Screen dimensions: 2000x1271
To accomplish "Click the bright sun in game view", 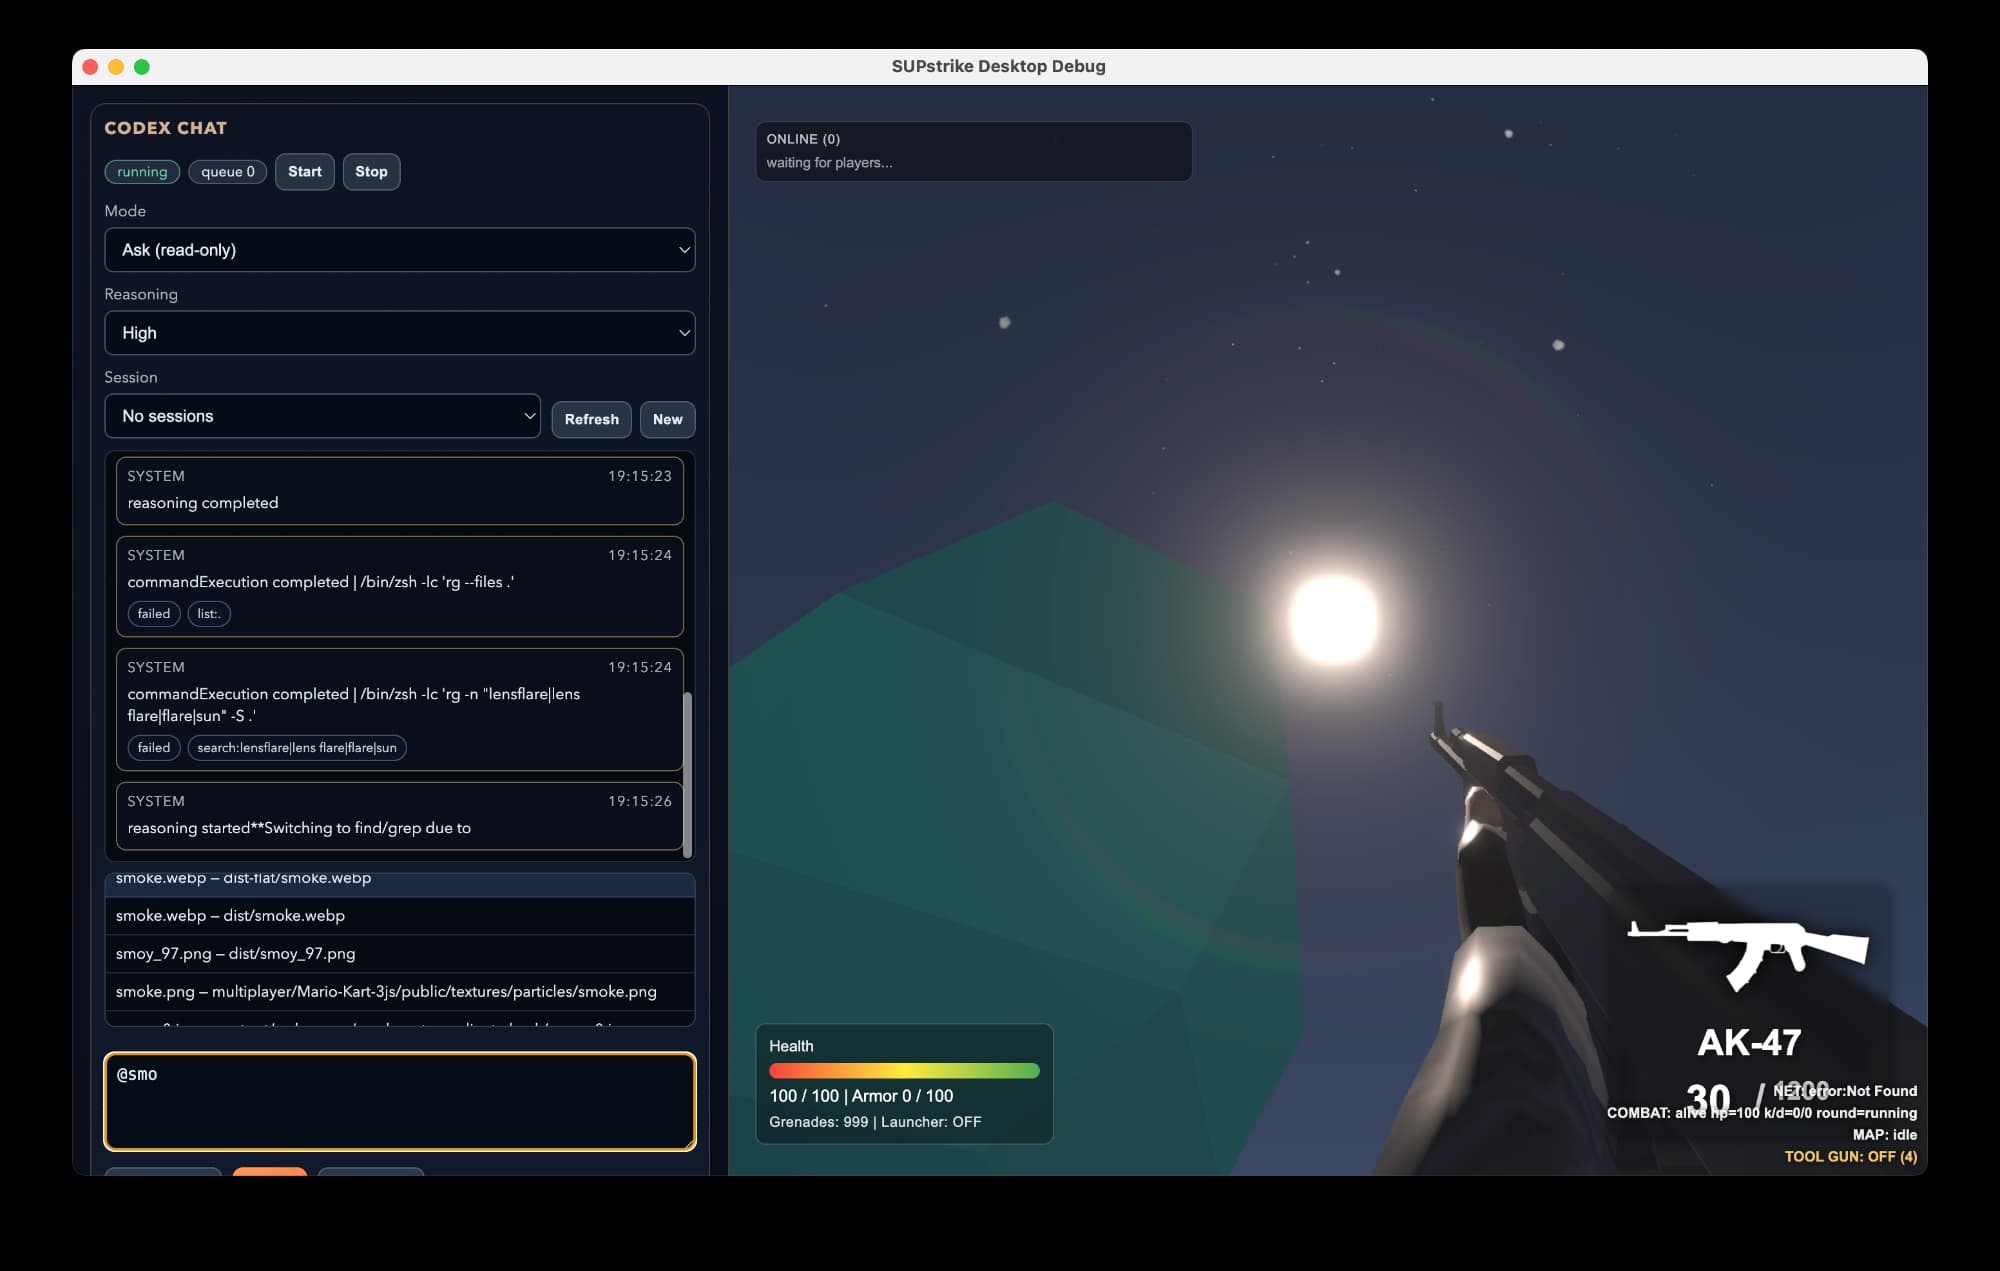I will tap(1332, 619).
